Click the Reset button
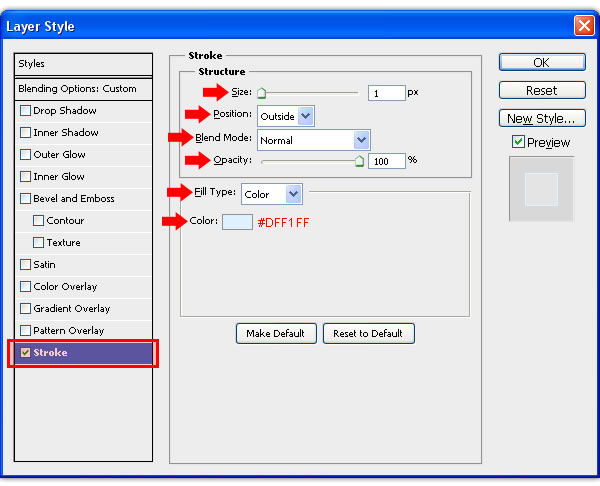Screen dimensions: 600x486 coord(542,90)
